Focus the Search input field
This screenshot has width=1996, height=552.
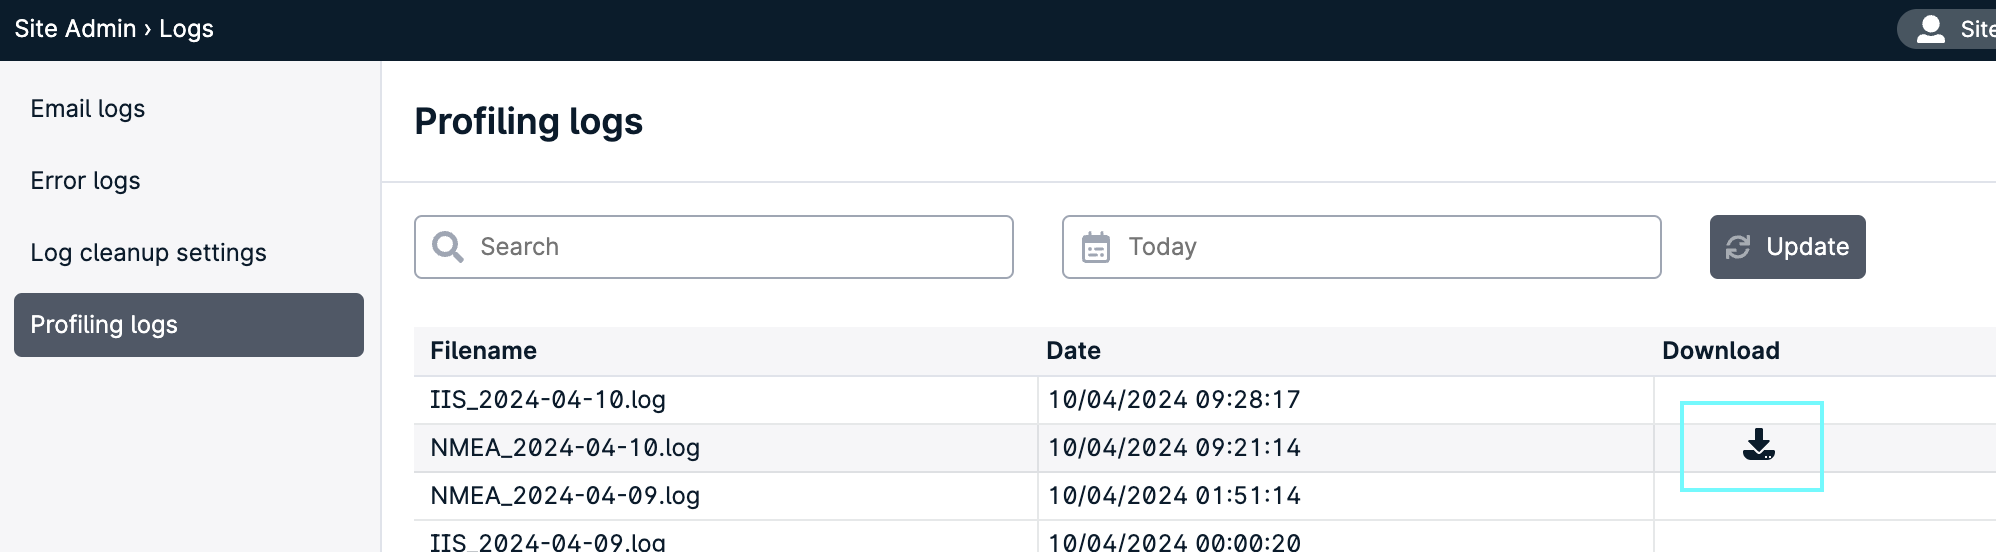click(x=714, y=247)
